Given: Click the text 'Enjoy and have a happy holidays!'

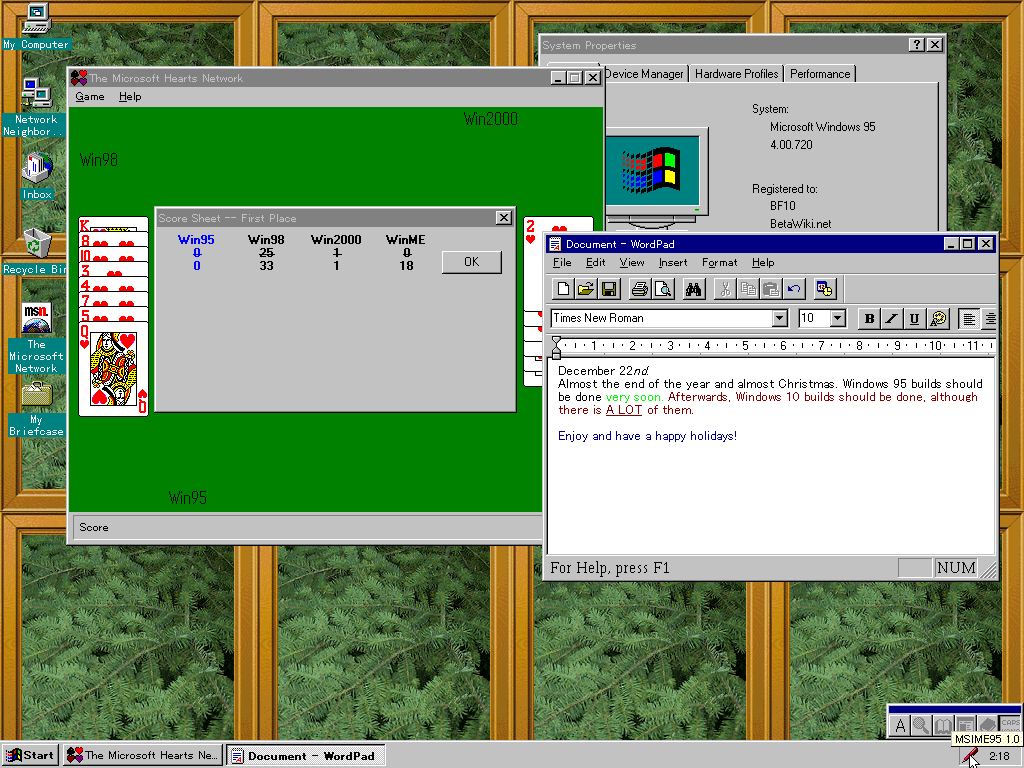Looking at the screenshot, I should pyautogui.click(x=647, y=436).
